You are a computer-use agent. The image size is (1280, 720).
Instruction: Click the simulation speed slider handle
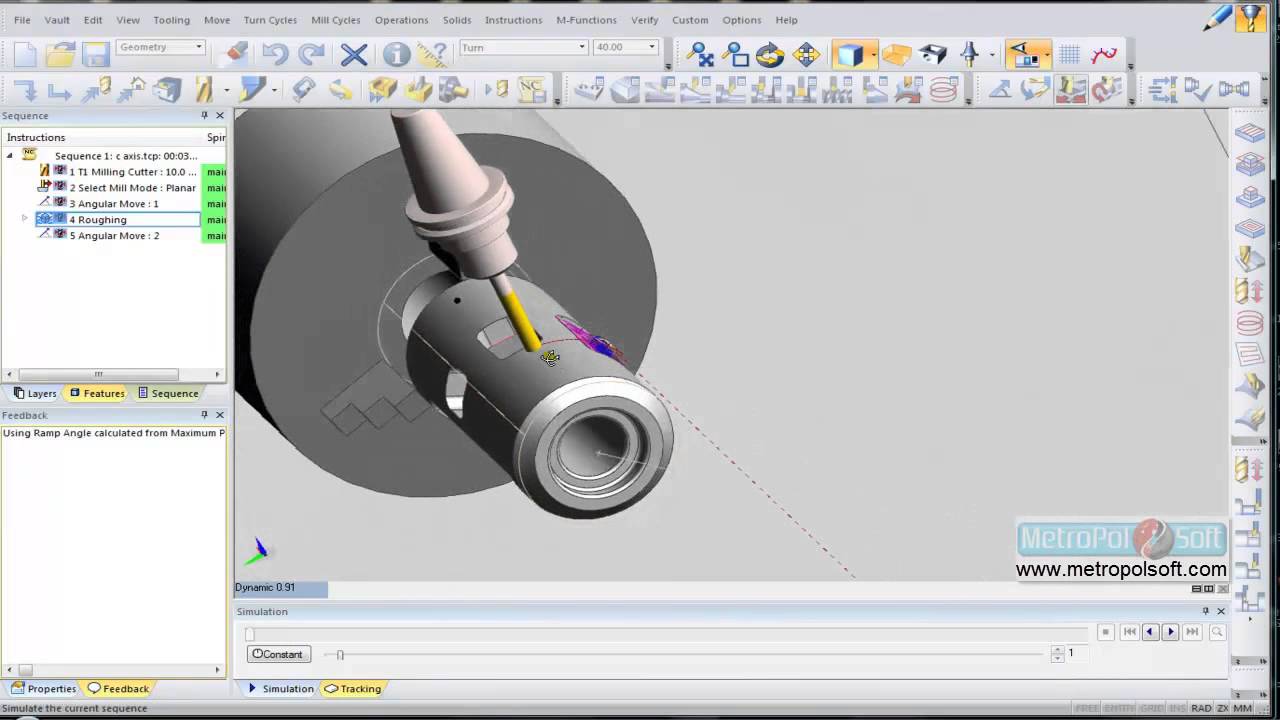click(340, 654)
